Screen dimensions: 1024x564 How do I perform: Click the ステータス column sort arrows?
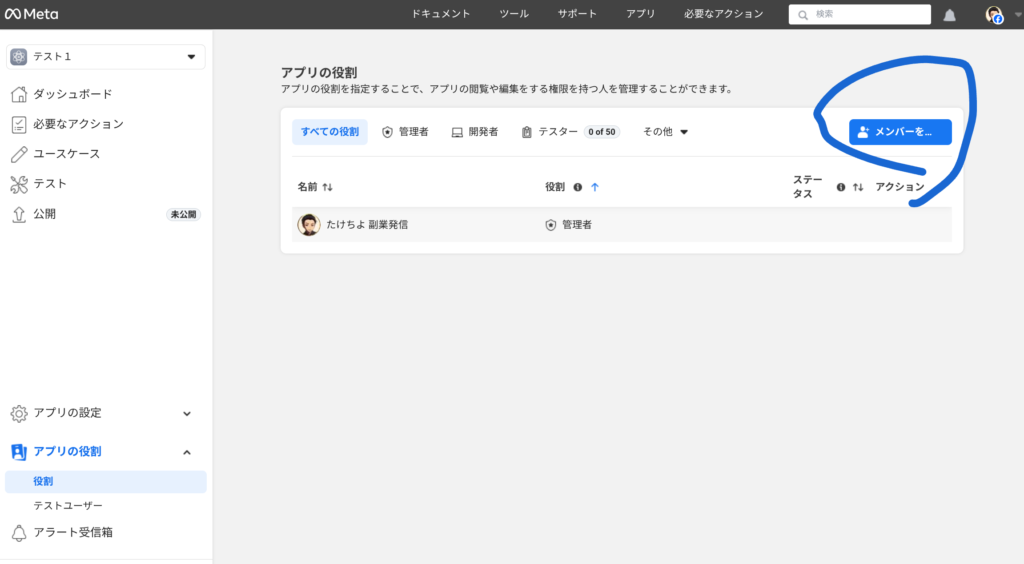pos(857,187)
